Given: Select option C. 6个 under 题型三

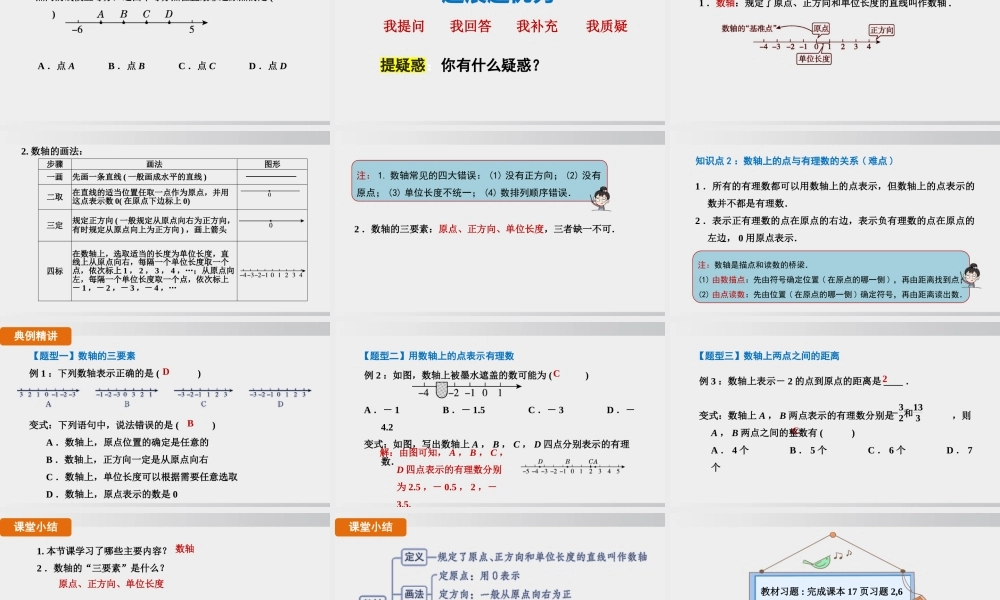Looking at the screenshot, I should 886,450.
